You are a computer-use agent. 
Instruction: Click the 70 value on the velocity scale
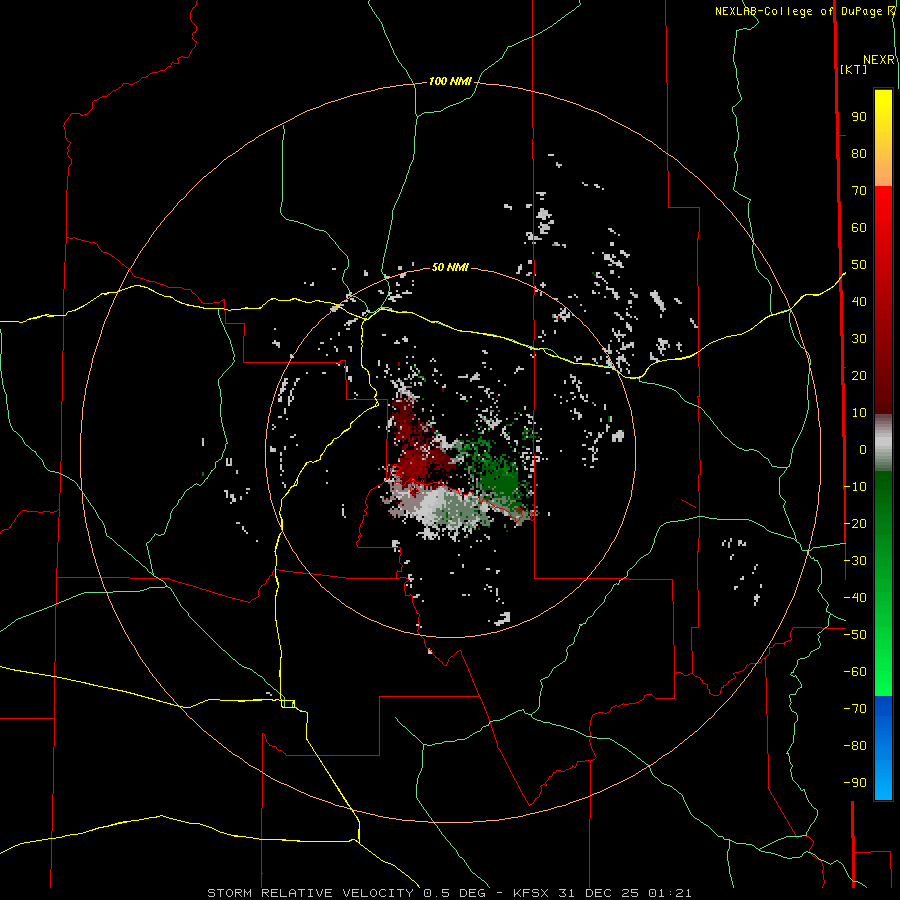point(859,191)
